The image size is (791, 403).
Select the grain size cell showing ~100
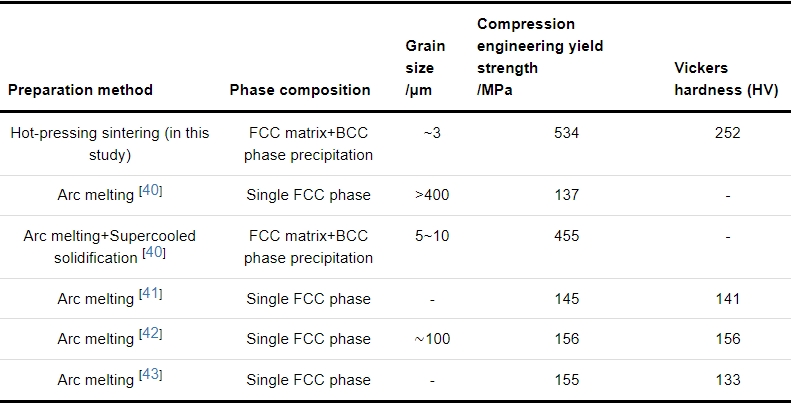[x=433, y=339]
